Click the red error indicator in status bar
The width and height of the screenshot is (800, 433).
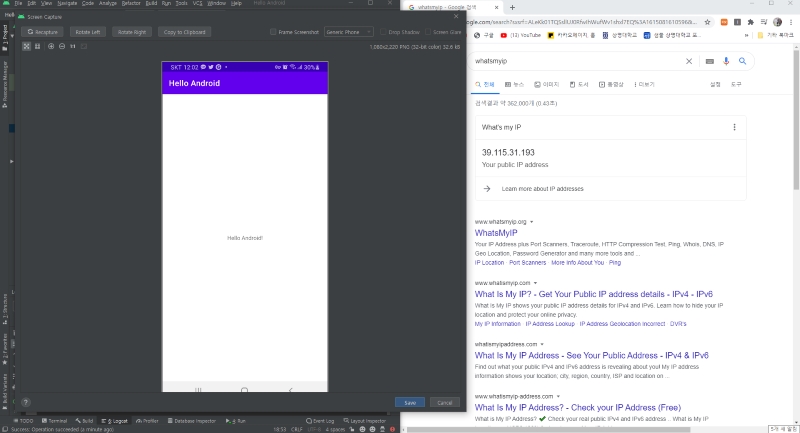pyautogui.click(x=392, y=429)
